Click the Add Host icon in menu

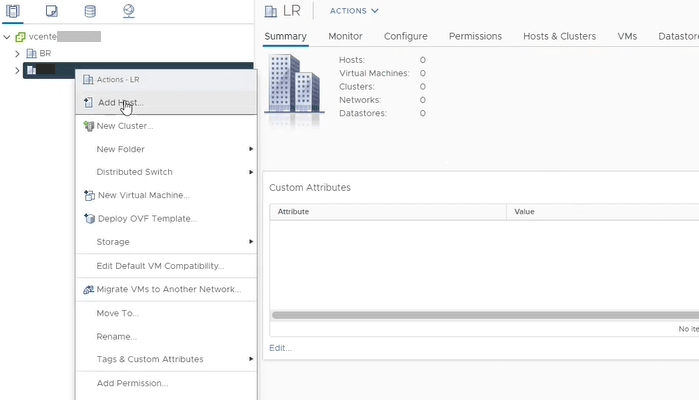click(x=88, y=103)
